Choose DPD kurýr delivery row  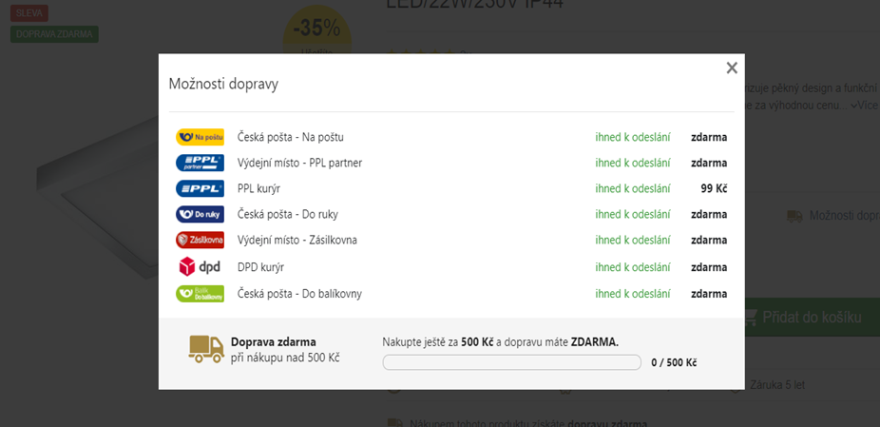[451, 267]
